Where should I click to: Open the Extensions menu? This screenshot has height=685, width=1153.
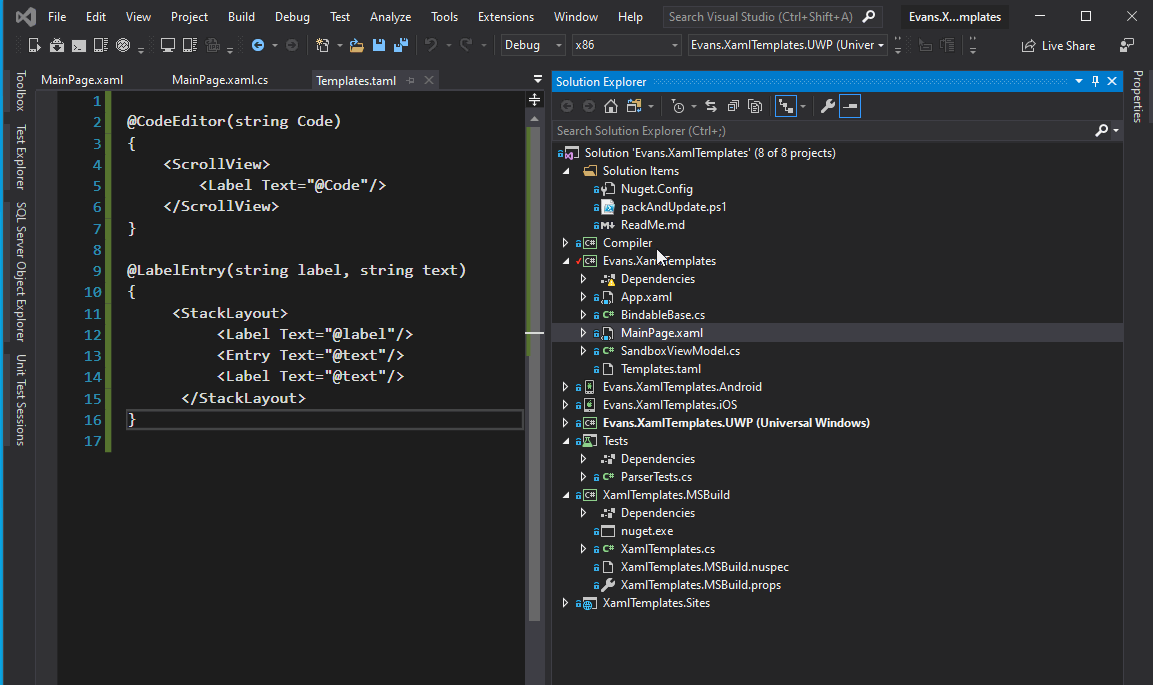click(x=506, y=16)
